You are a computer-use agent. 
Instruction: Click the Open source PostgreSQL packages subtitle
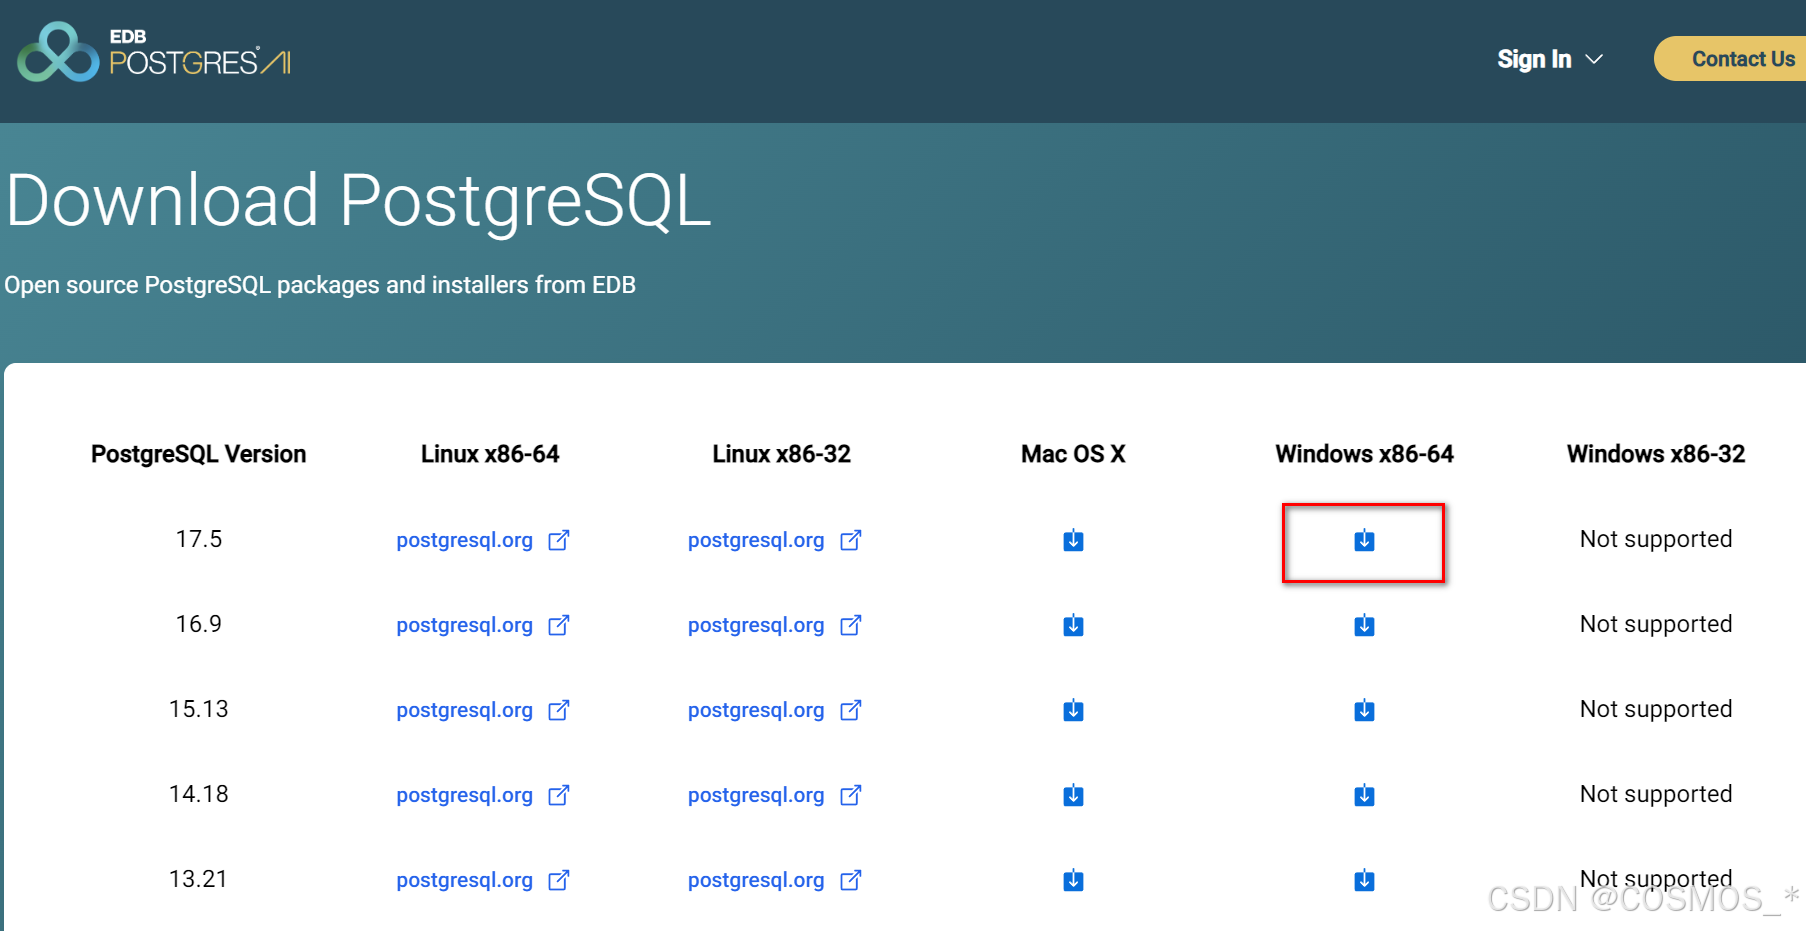pos(320,285)
